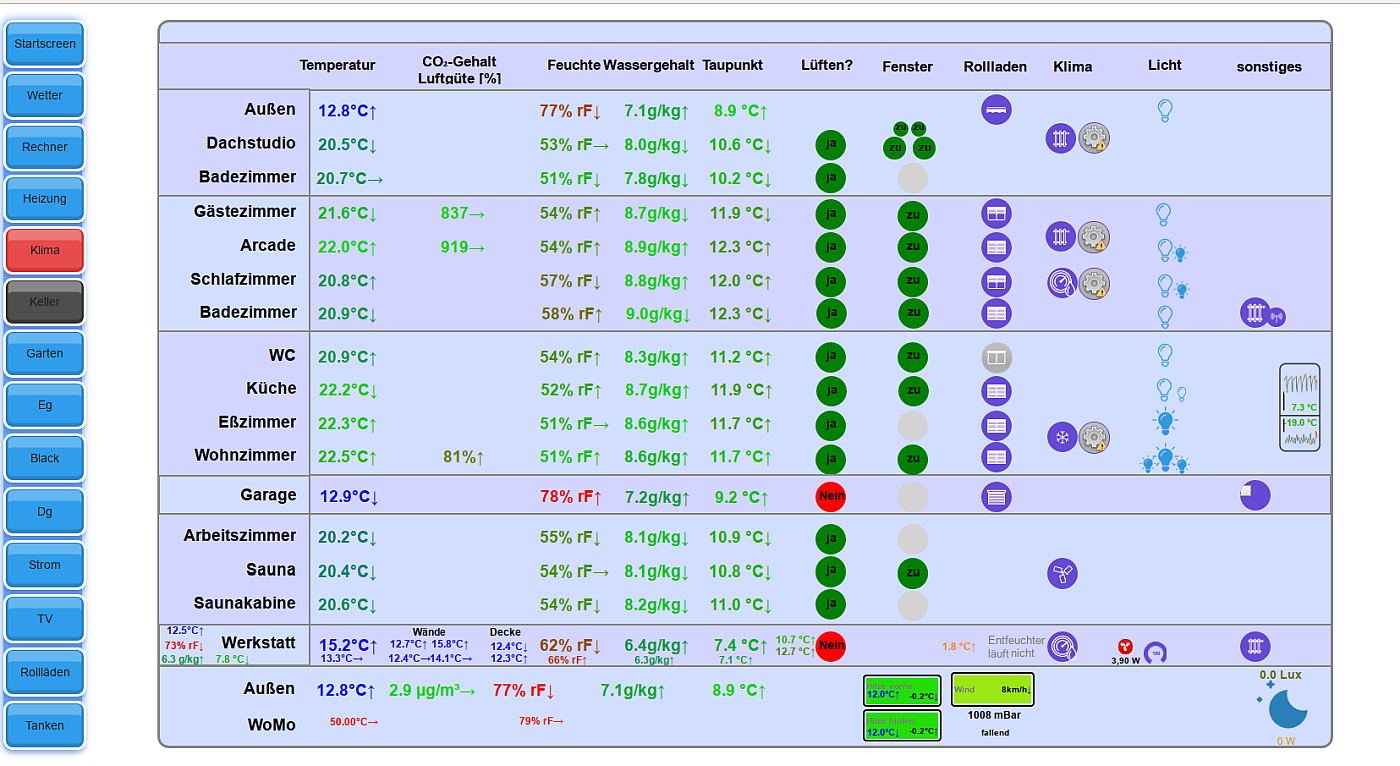Viewport: 1400px width, 766px height.
Task: Open the gear icon next to the snowflake
Action: [x=1094, y=437]
